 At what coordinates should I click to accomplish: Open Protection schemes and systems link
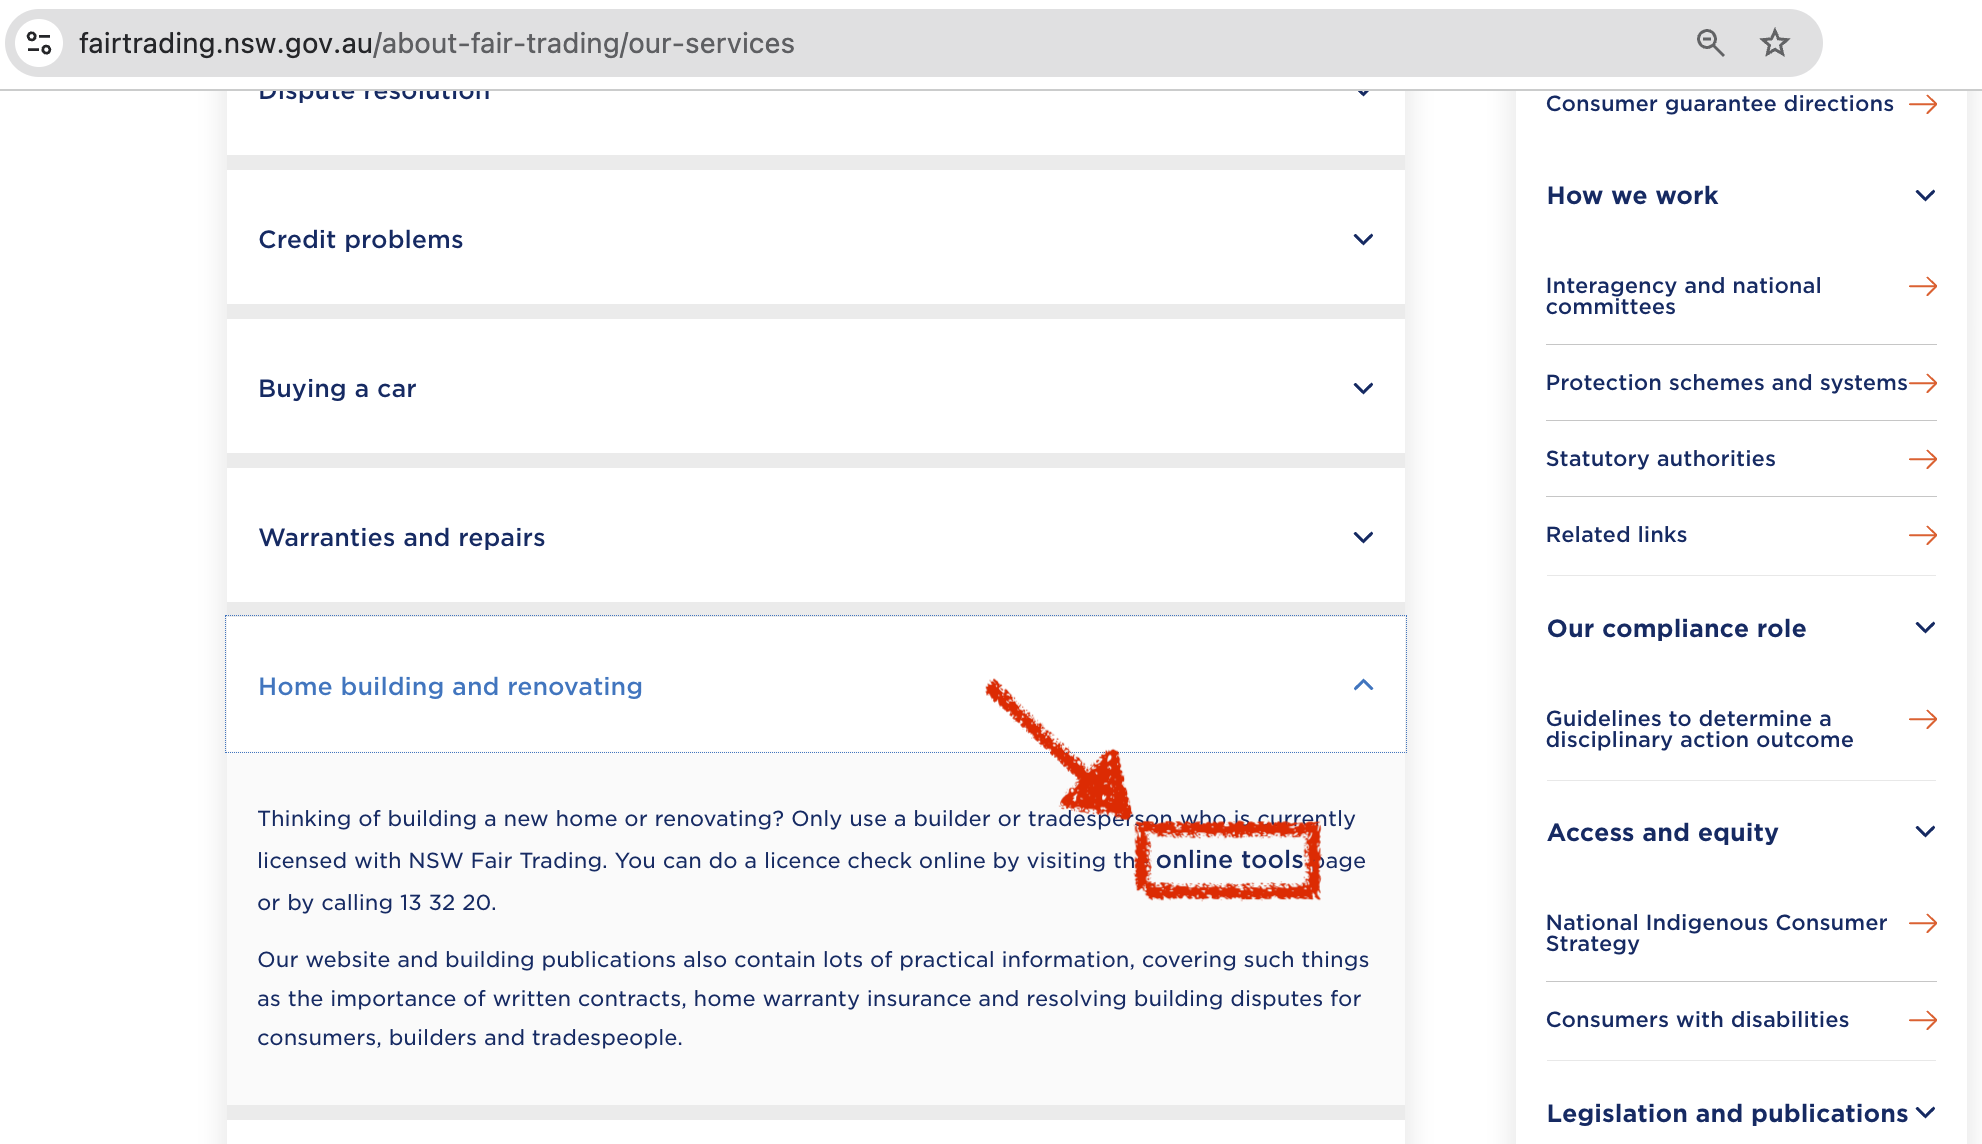point(1726,383)
